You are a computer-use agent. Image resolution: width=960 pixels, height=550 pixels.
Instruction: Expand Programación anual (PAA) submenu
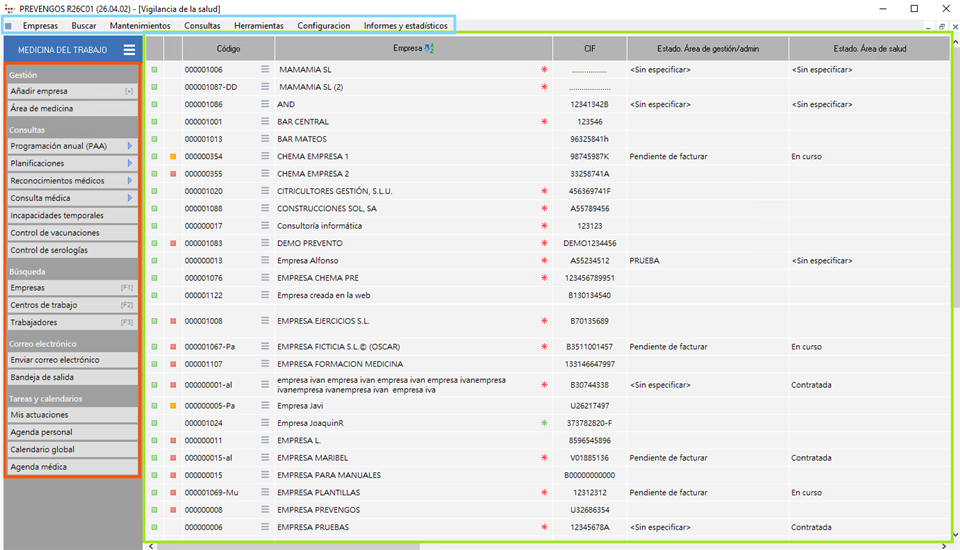[x=130, y=146]
